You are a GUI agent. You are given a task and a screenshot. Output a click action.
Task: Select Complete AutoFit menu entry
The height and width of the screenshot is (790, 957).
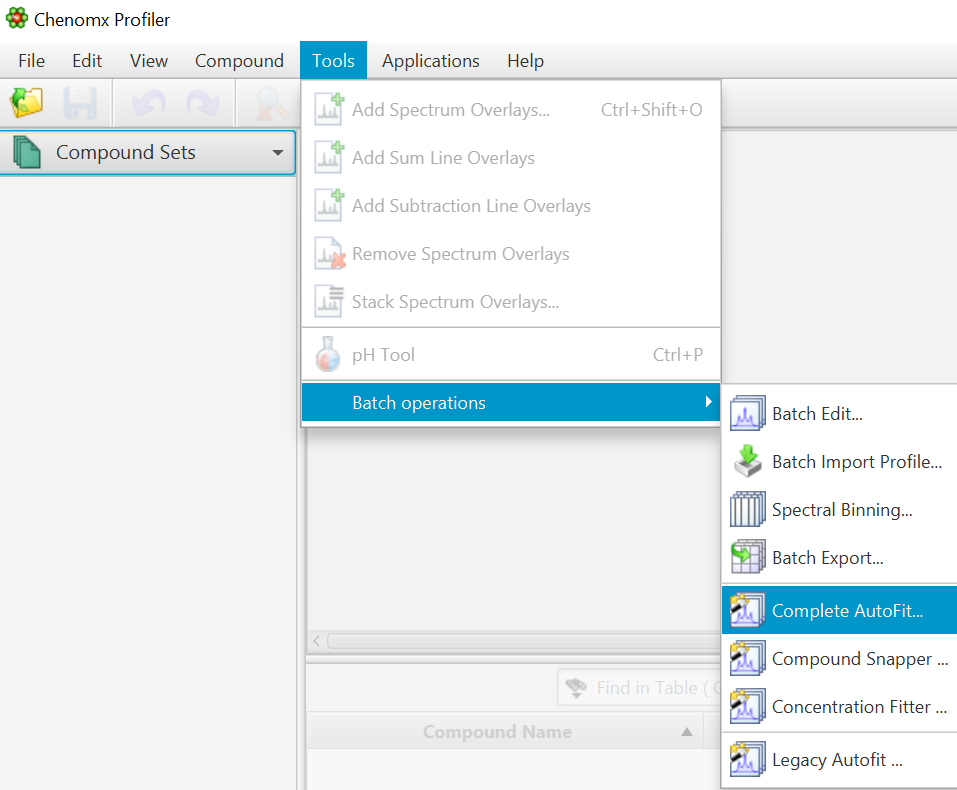(x=847, y=610)
